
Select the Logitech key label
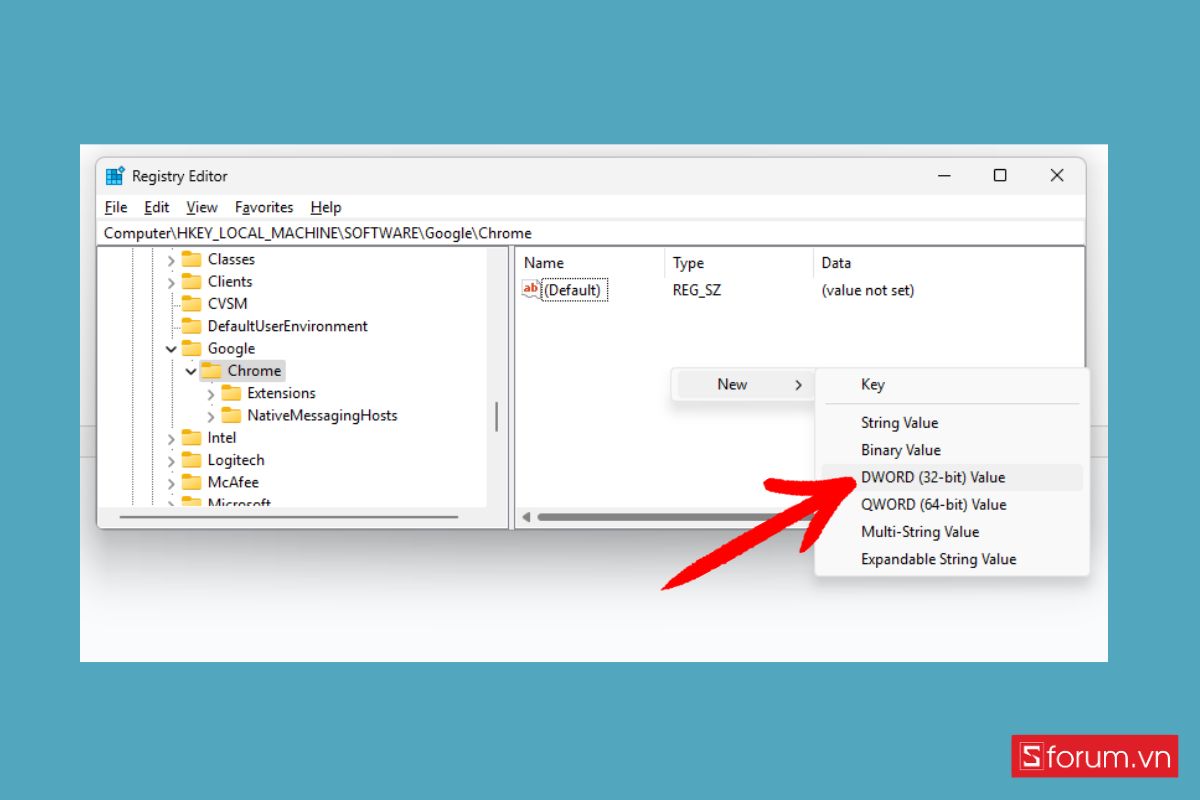(x=236, y=460)
